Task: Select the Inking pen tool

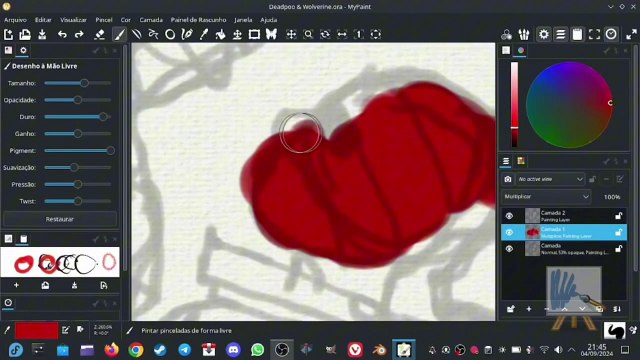Action: pos(187,35)
